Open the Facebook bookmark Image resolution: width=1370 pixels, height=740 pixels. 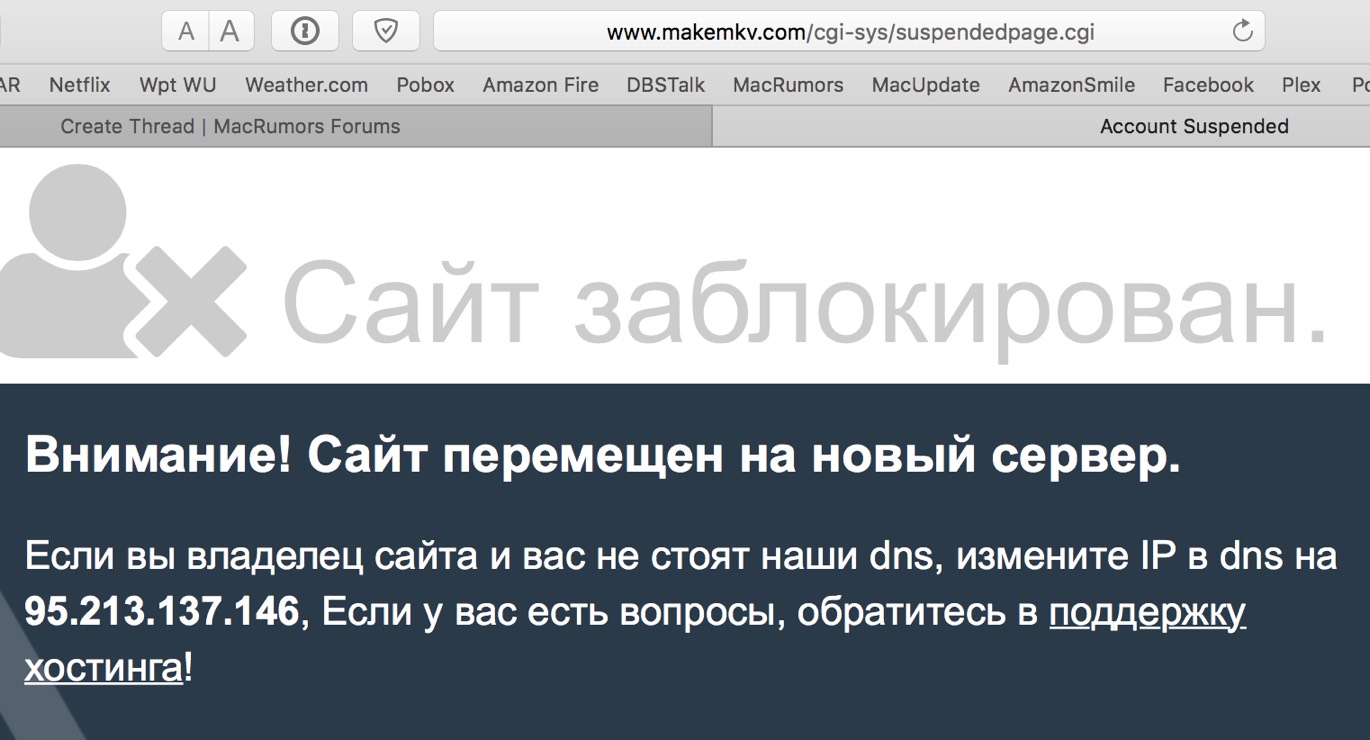coord(1208,85)
